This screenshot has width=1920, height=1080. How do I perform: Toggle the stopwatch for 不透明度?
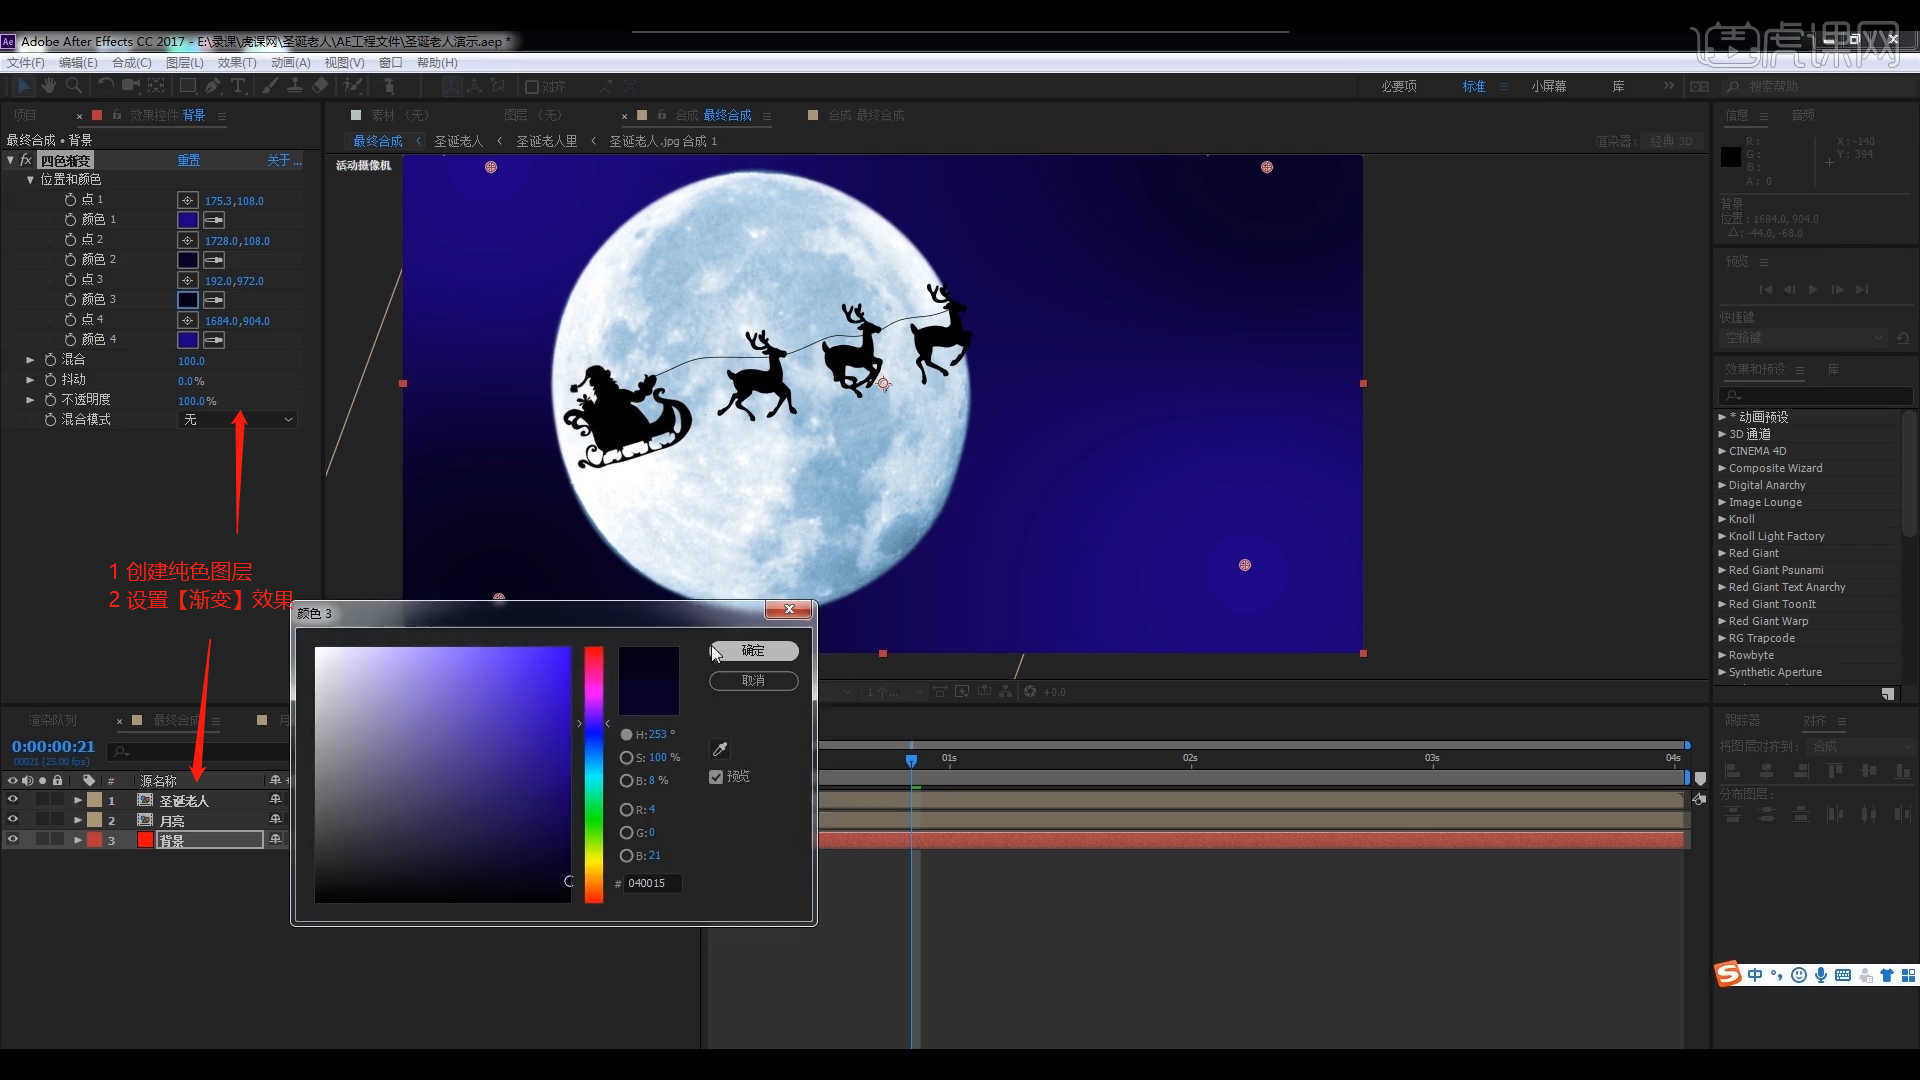click(x=50, y=400)
